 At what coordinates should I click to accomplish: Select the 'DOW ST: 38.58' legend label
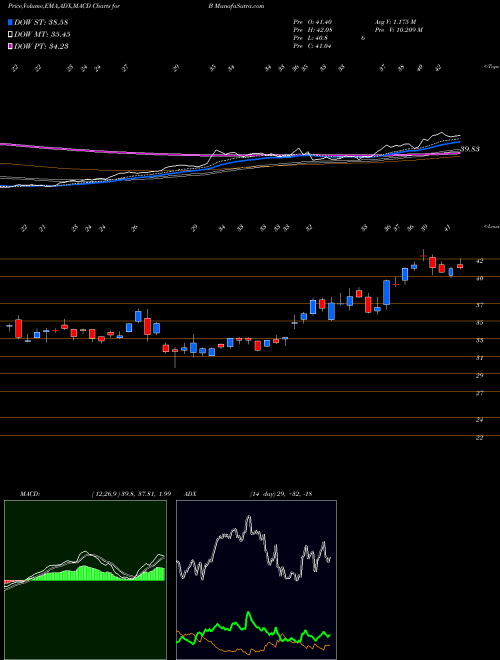pyautogui.click(x=41, y=22)
